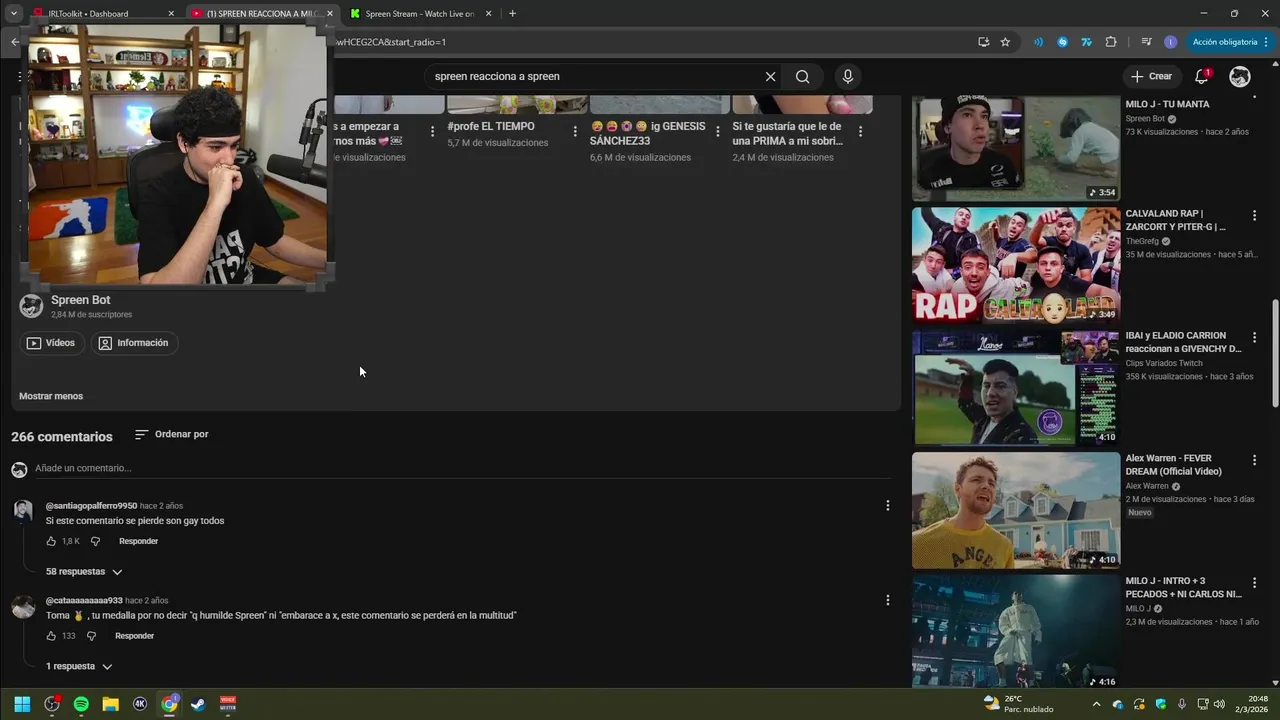Dislike the comment by cataaaaaaaaa933
Viewport: 1280px width, 720px height.
(x=91, y=636)
